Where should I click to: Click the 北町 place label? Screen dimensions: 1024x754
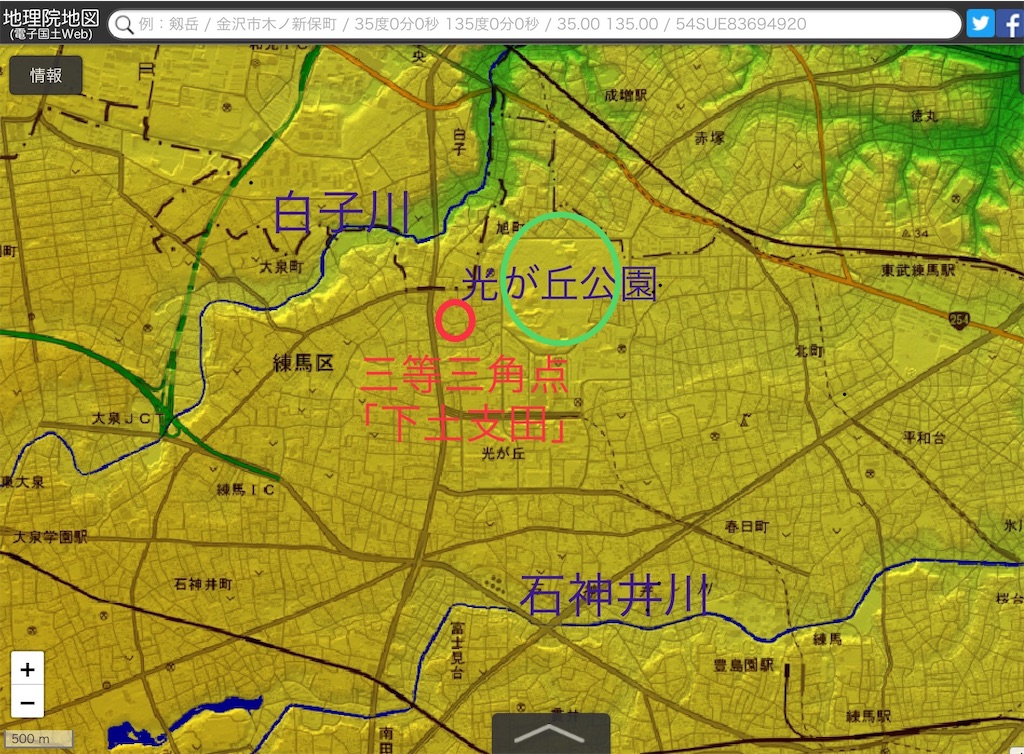(808, 351)
